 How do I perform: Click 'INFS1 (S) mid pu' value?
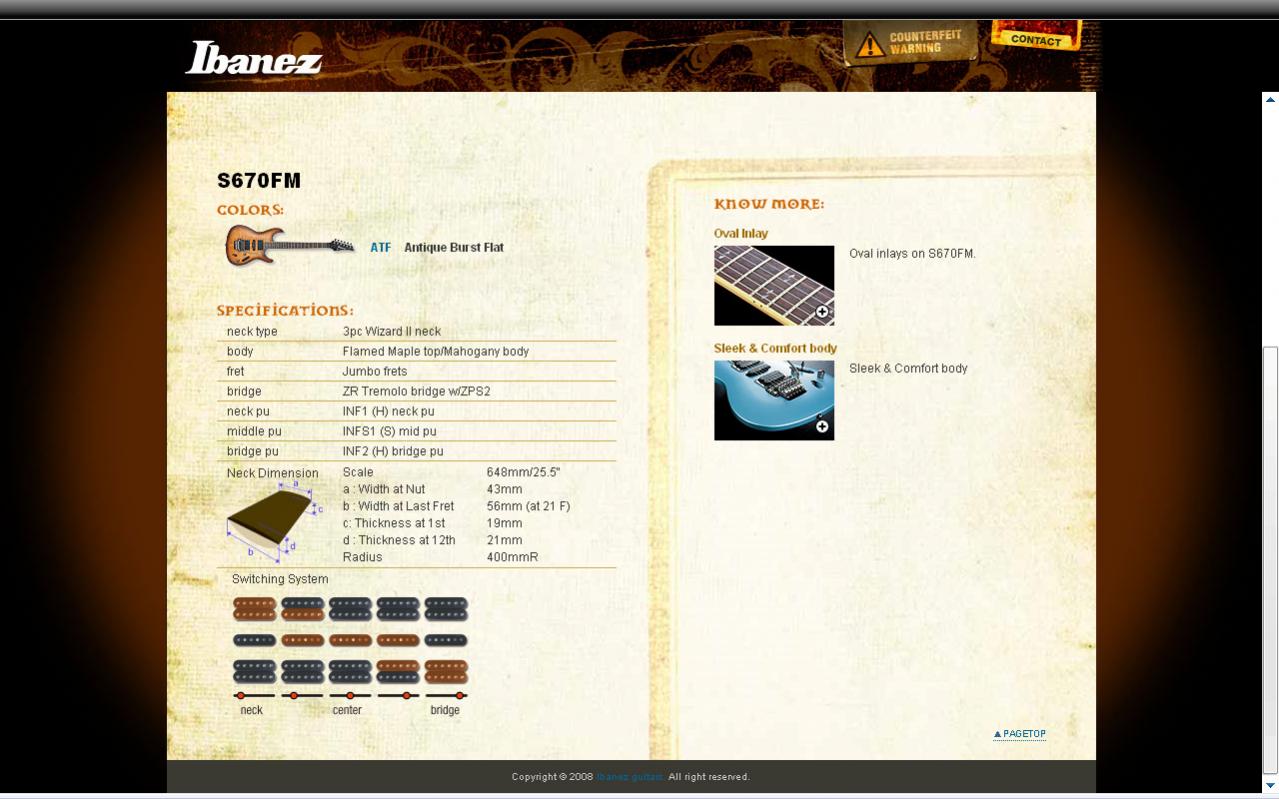tap(390, 432)
